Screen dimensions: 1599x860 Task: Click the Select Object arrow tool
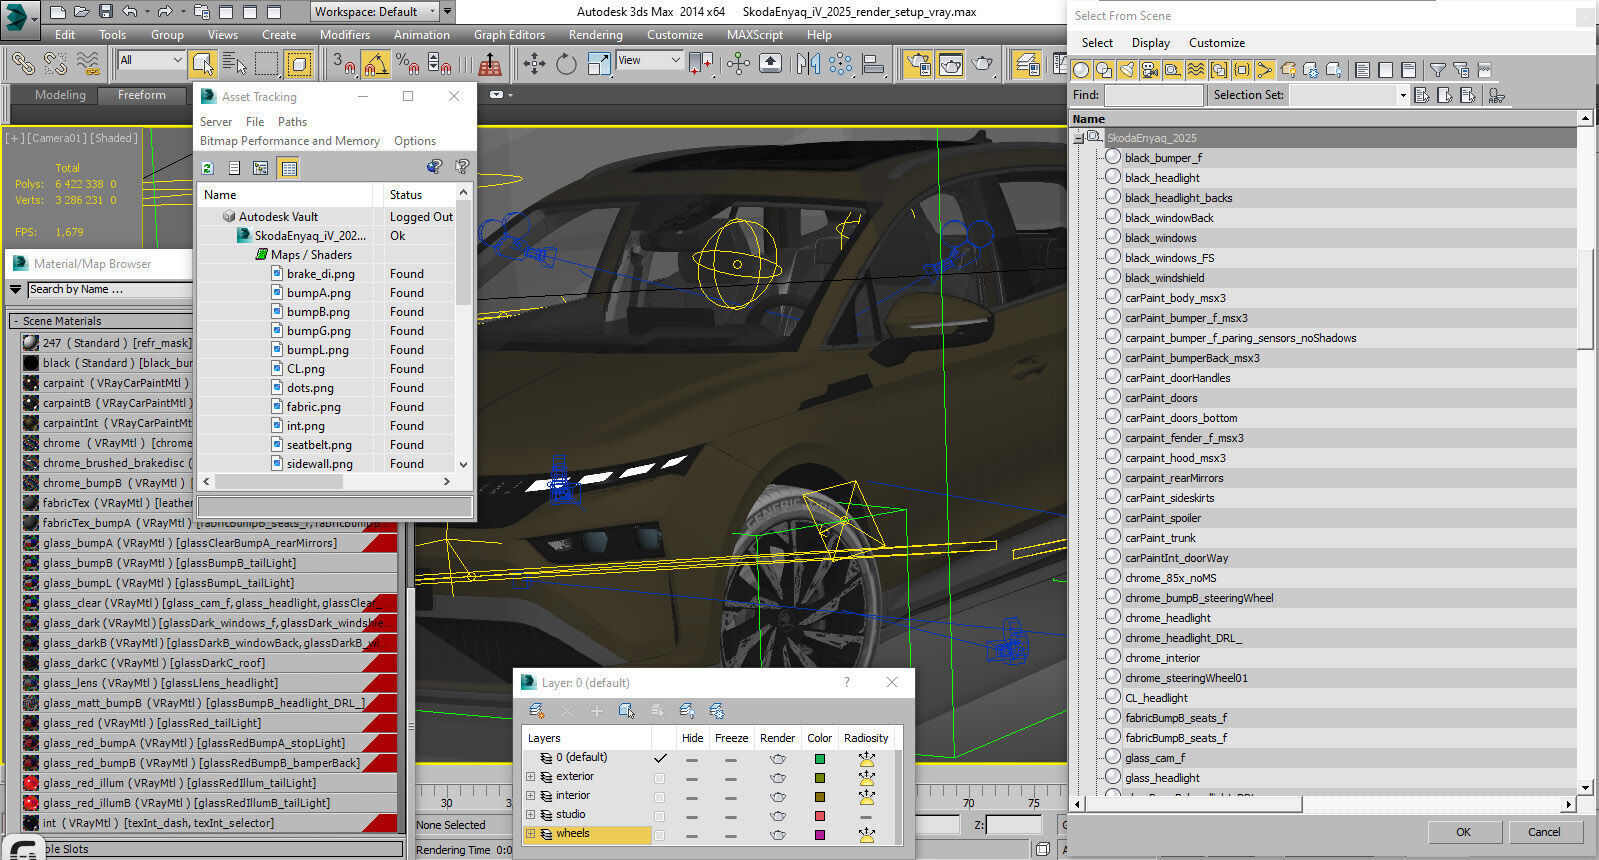click(x=202, y=64)
